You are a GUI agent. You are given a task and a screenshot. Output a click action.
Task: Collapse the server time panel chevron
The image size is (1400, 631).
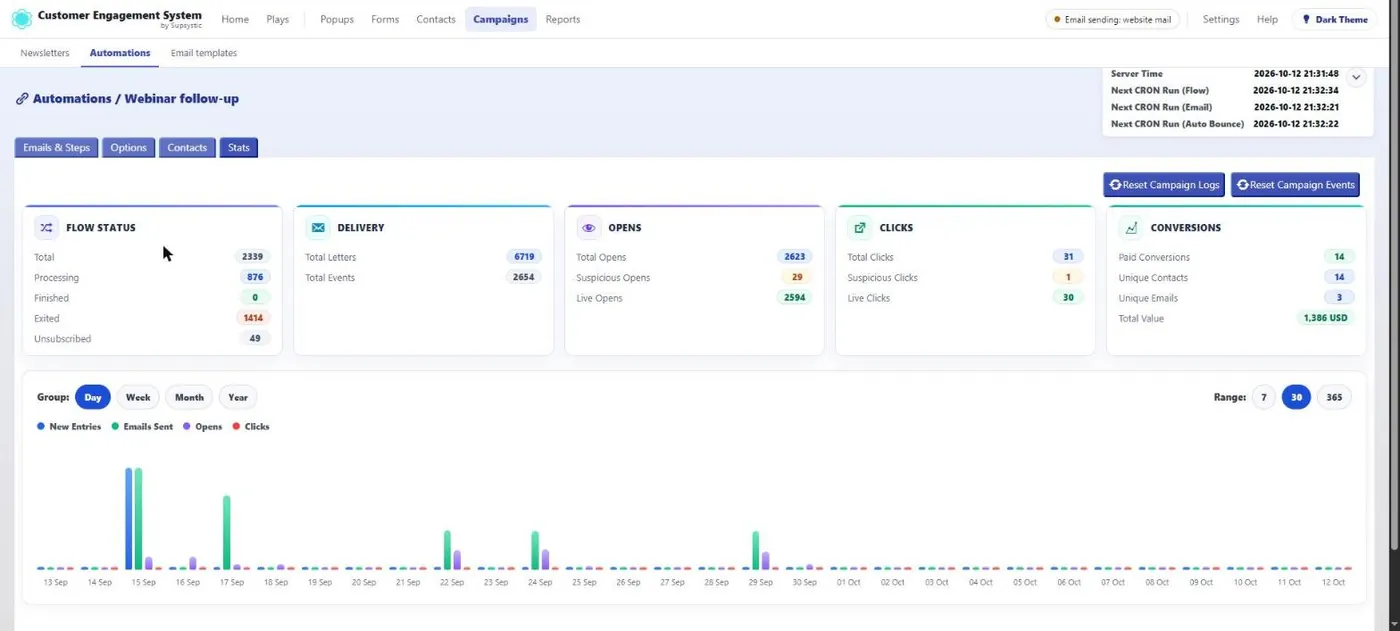[x=1356, y=77]
